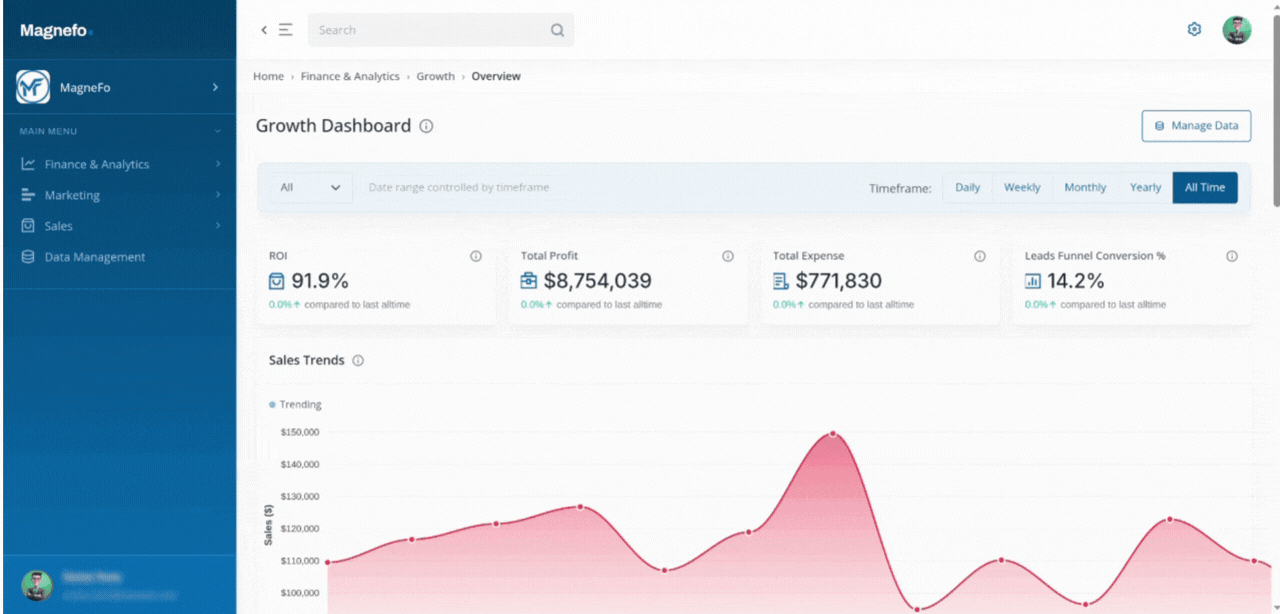Click info icon next to Sales Trends
Image resolution: width=1280 pixels, height=614 pixels.
pos(358,360)
